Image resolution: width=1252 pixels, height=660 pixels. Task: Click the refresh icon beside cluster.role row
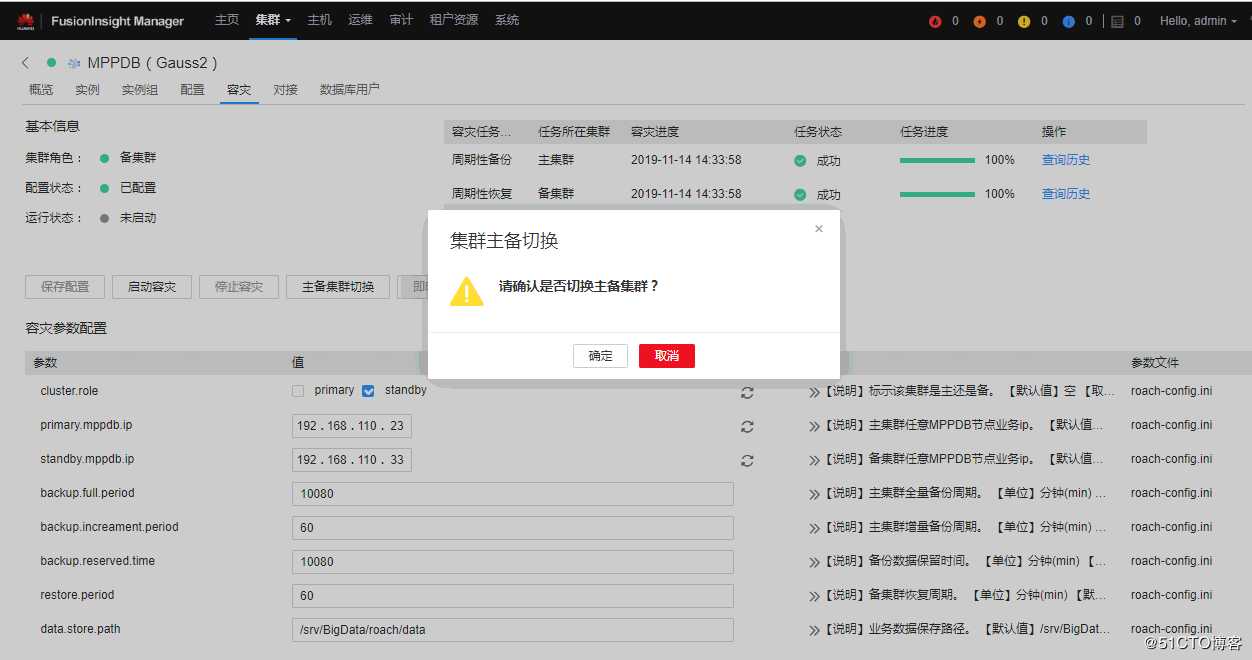(x=747, y=393)
